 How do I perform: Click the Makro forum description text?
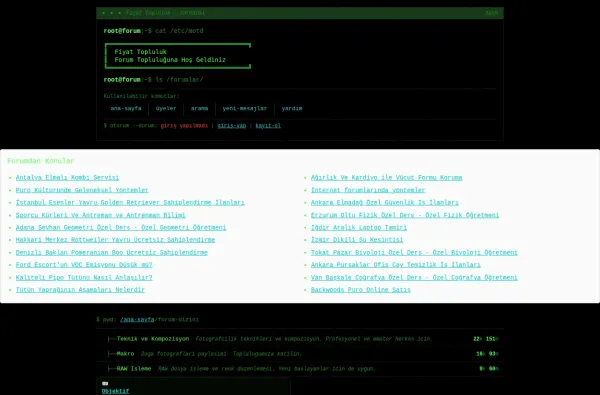pyautogui.click(x=221, y=354)
